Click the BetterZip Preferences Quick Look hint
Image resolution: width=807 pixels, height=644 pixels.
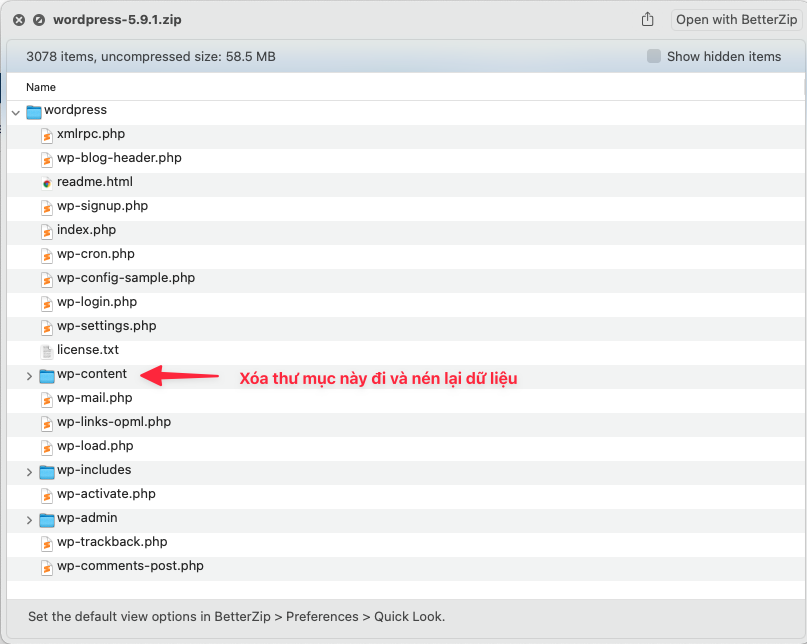tap(237, 617)
